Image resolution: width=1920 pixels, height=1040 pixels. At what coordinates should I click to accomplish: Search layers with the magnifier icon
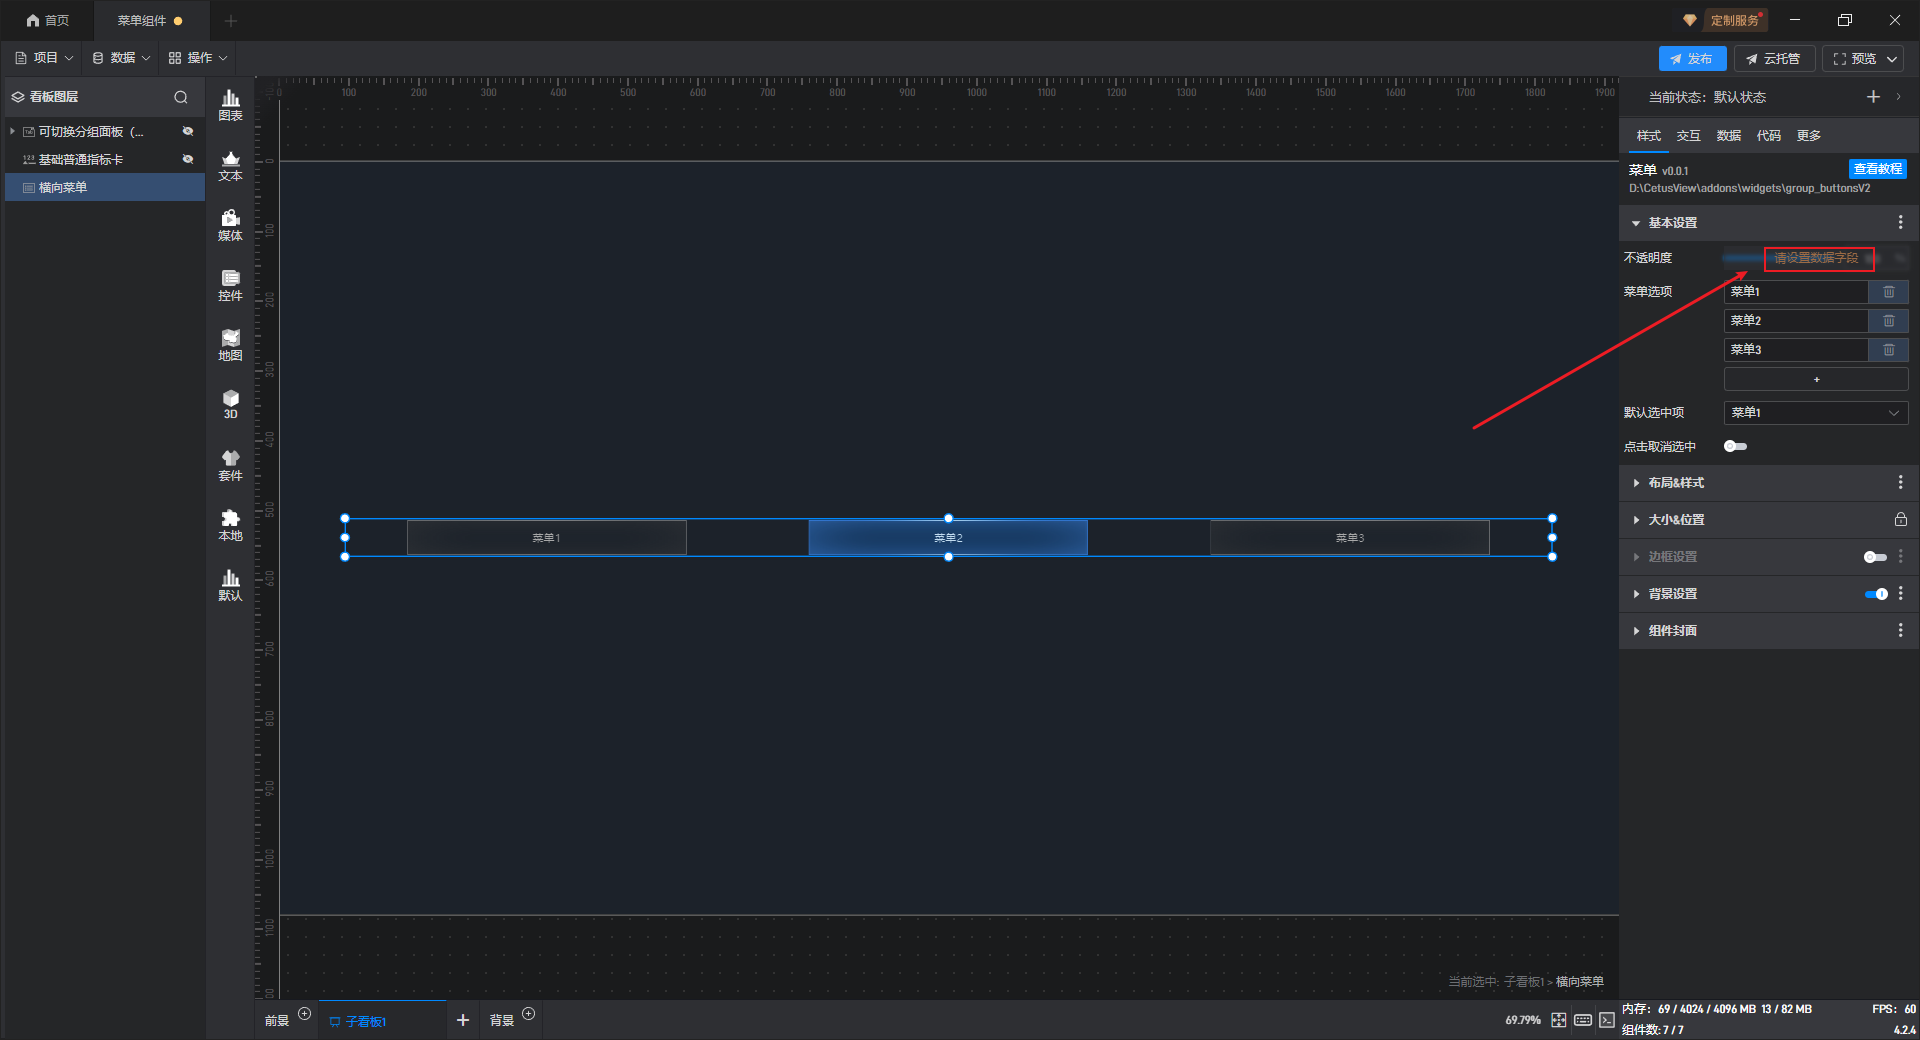[x=181, y=97]
